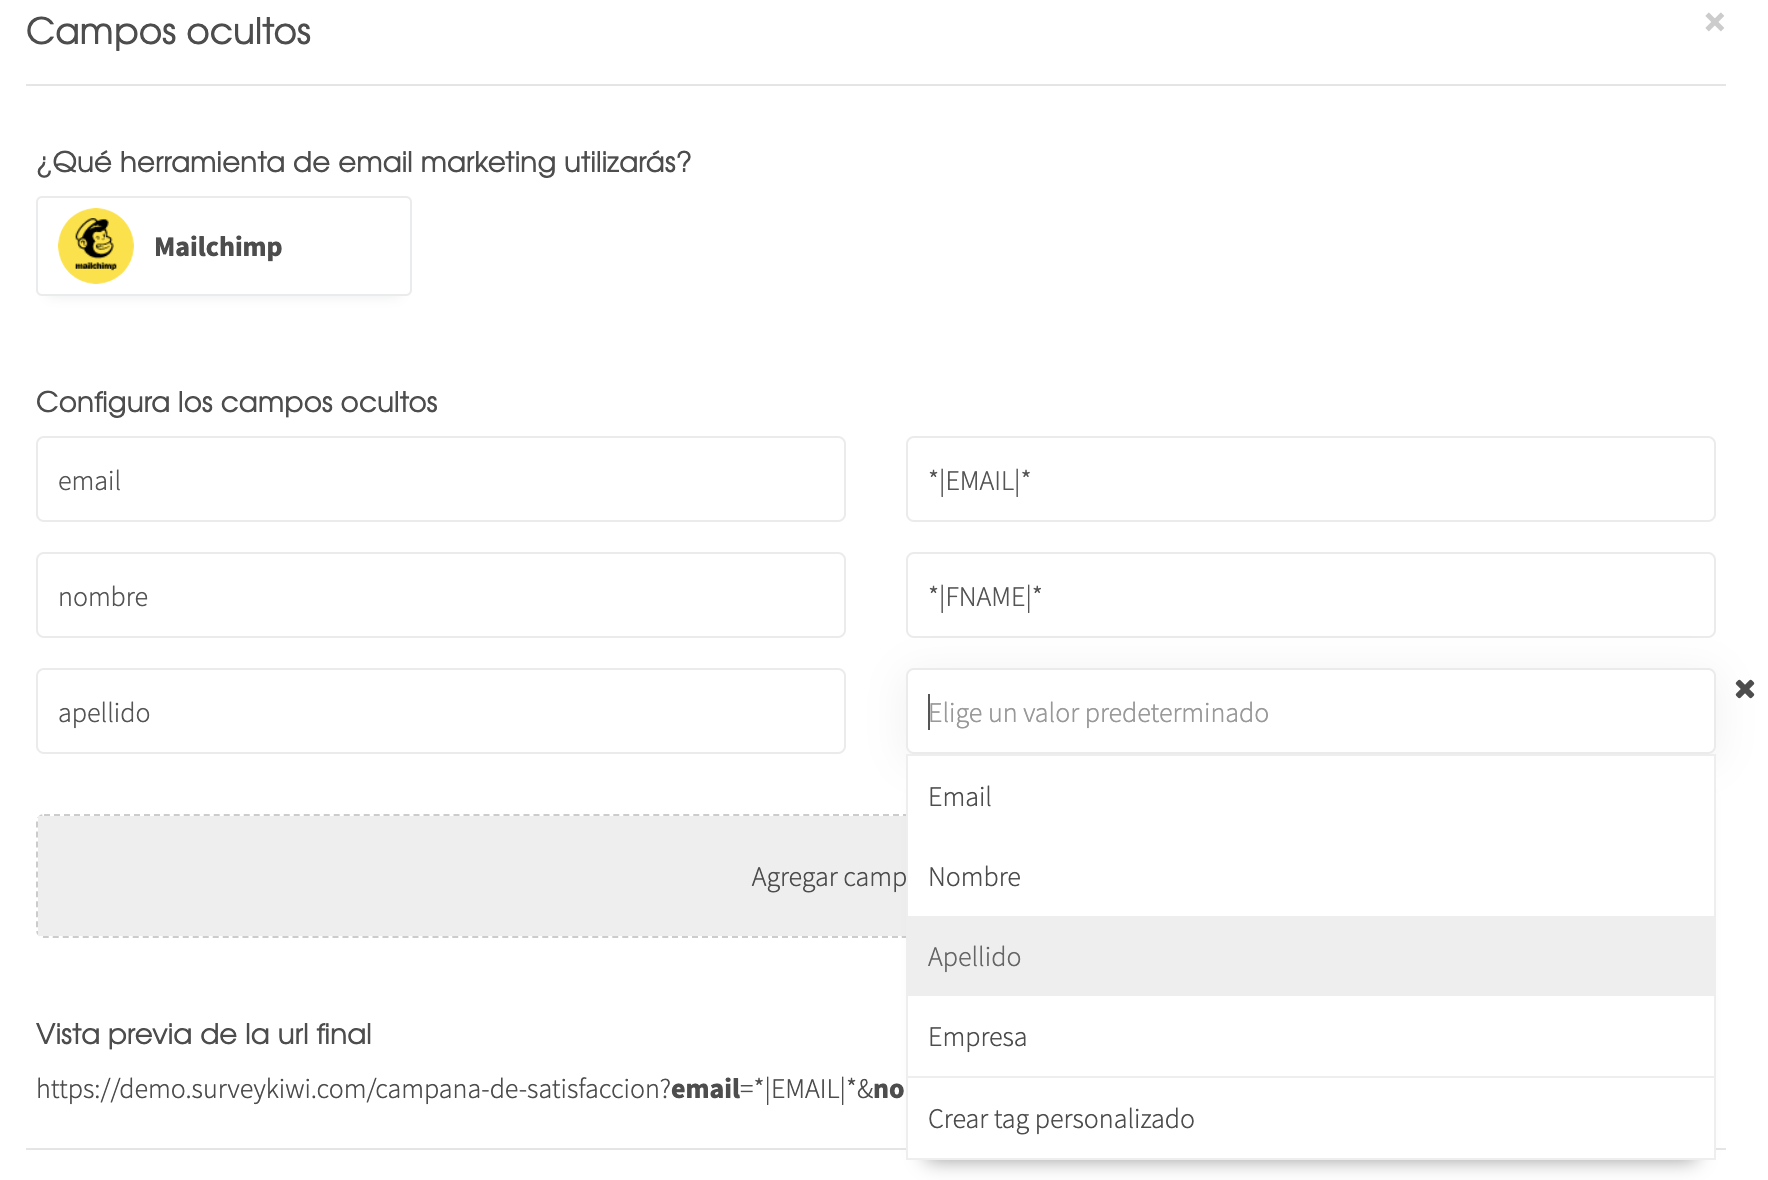
Task: Click the Campos ocultos dialog title
Action: pos(168,32)
